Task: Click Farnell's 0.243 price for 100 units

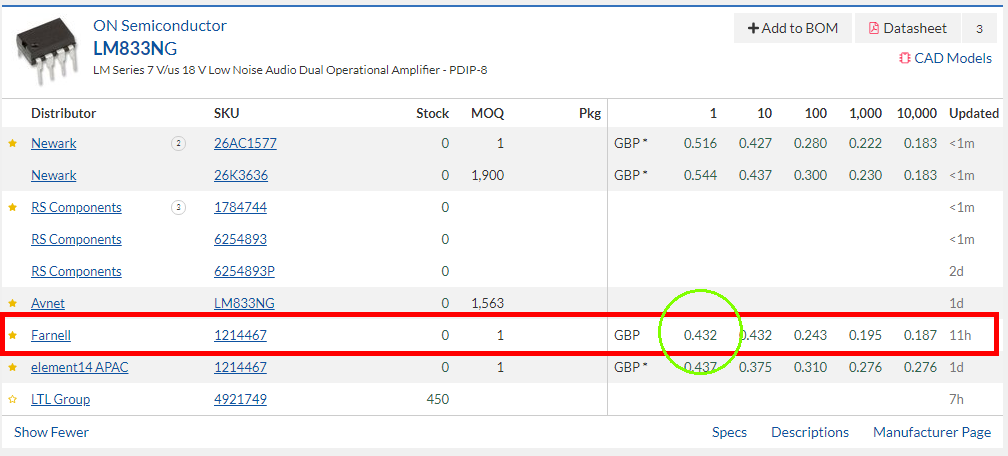Action: [x=810, y=335]
